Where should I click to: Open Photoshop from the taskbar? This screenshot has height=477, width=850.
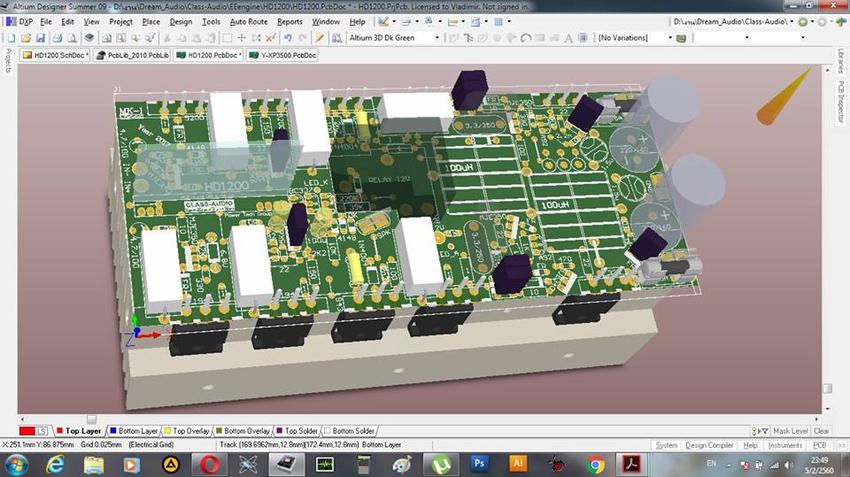pos(479,464)
